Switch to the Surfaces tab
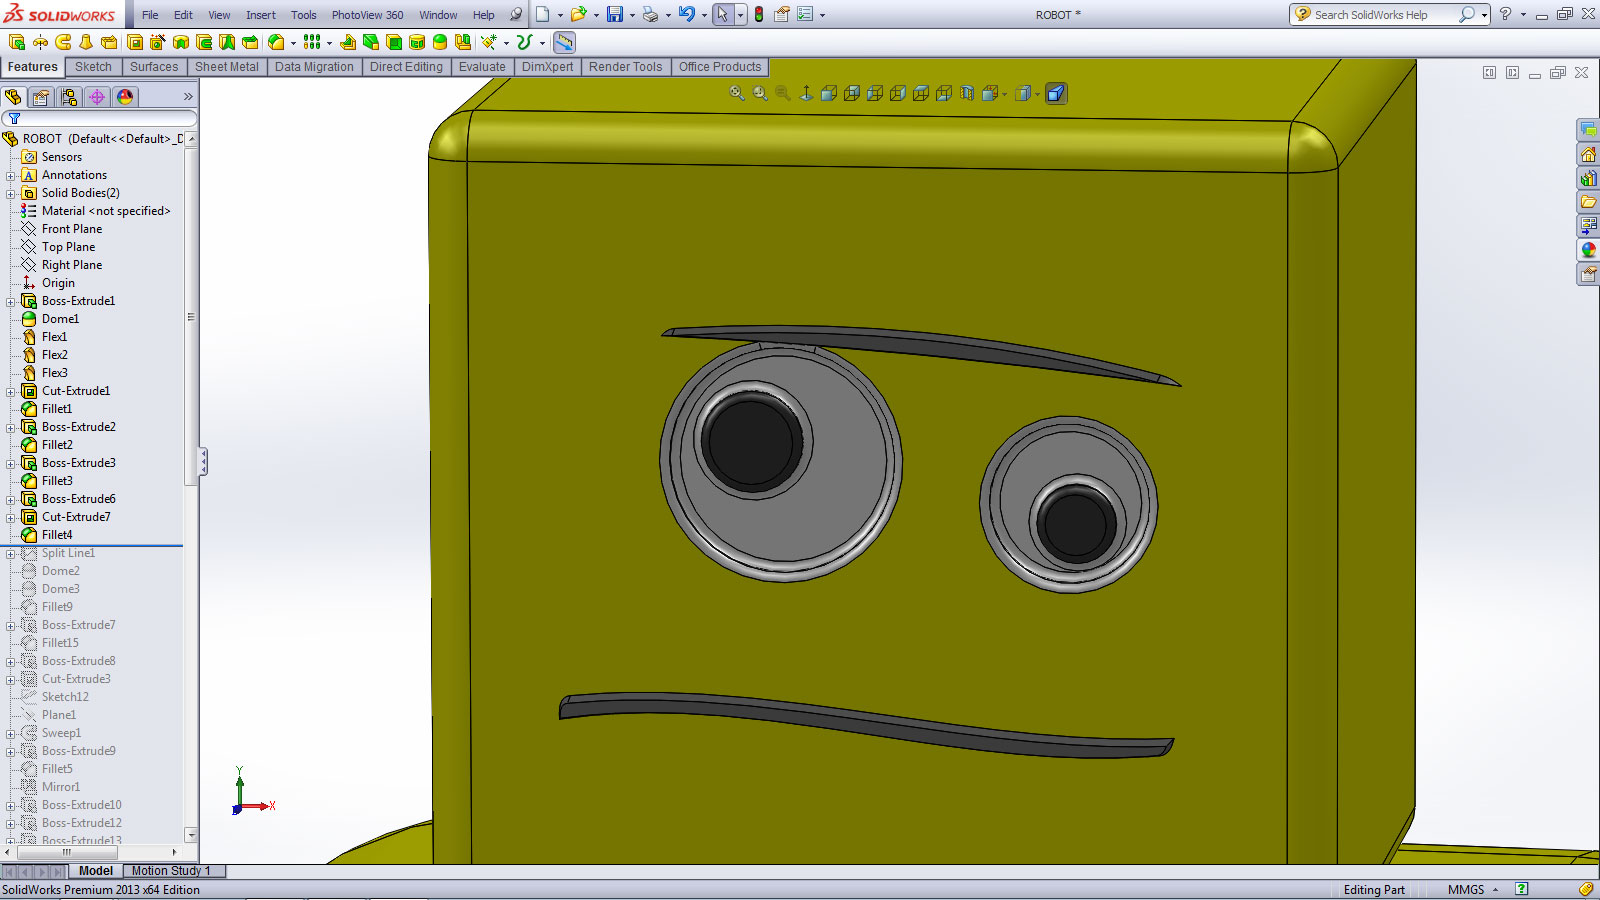1600x900 pixels. point(154,67)
